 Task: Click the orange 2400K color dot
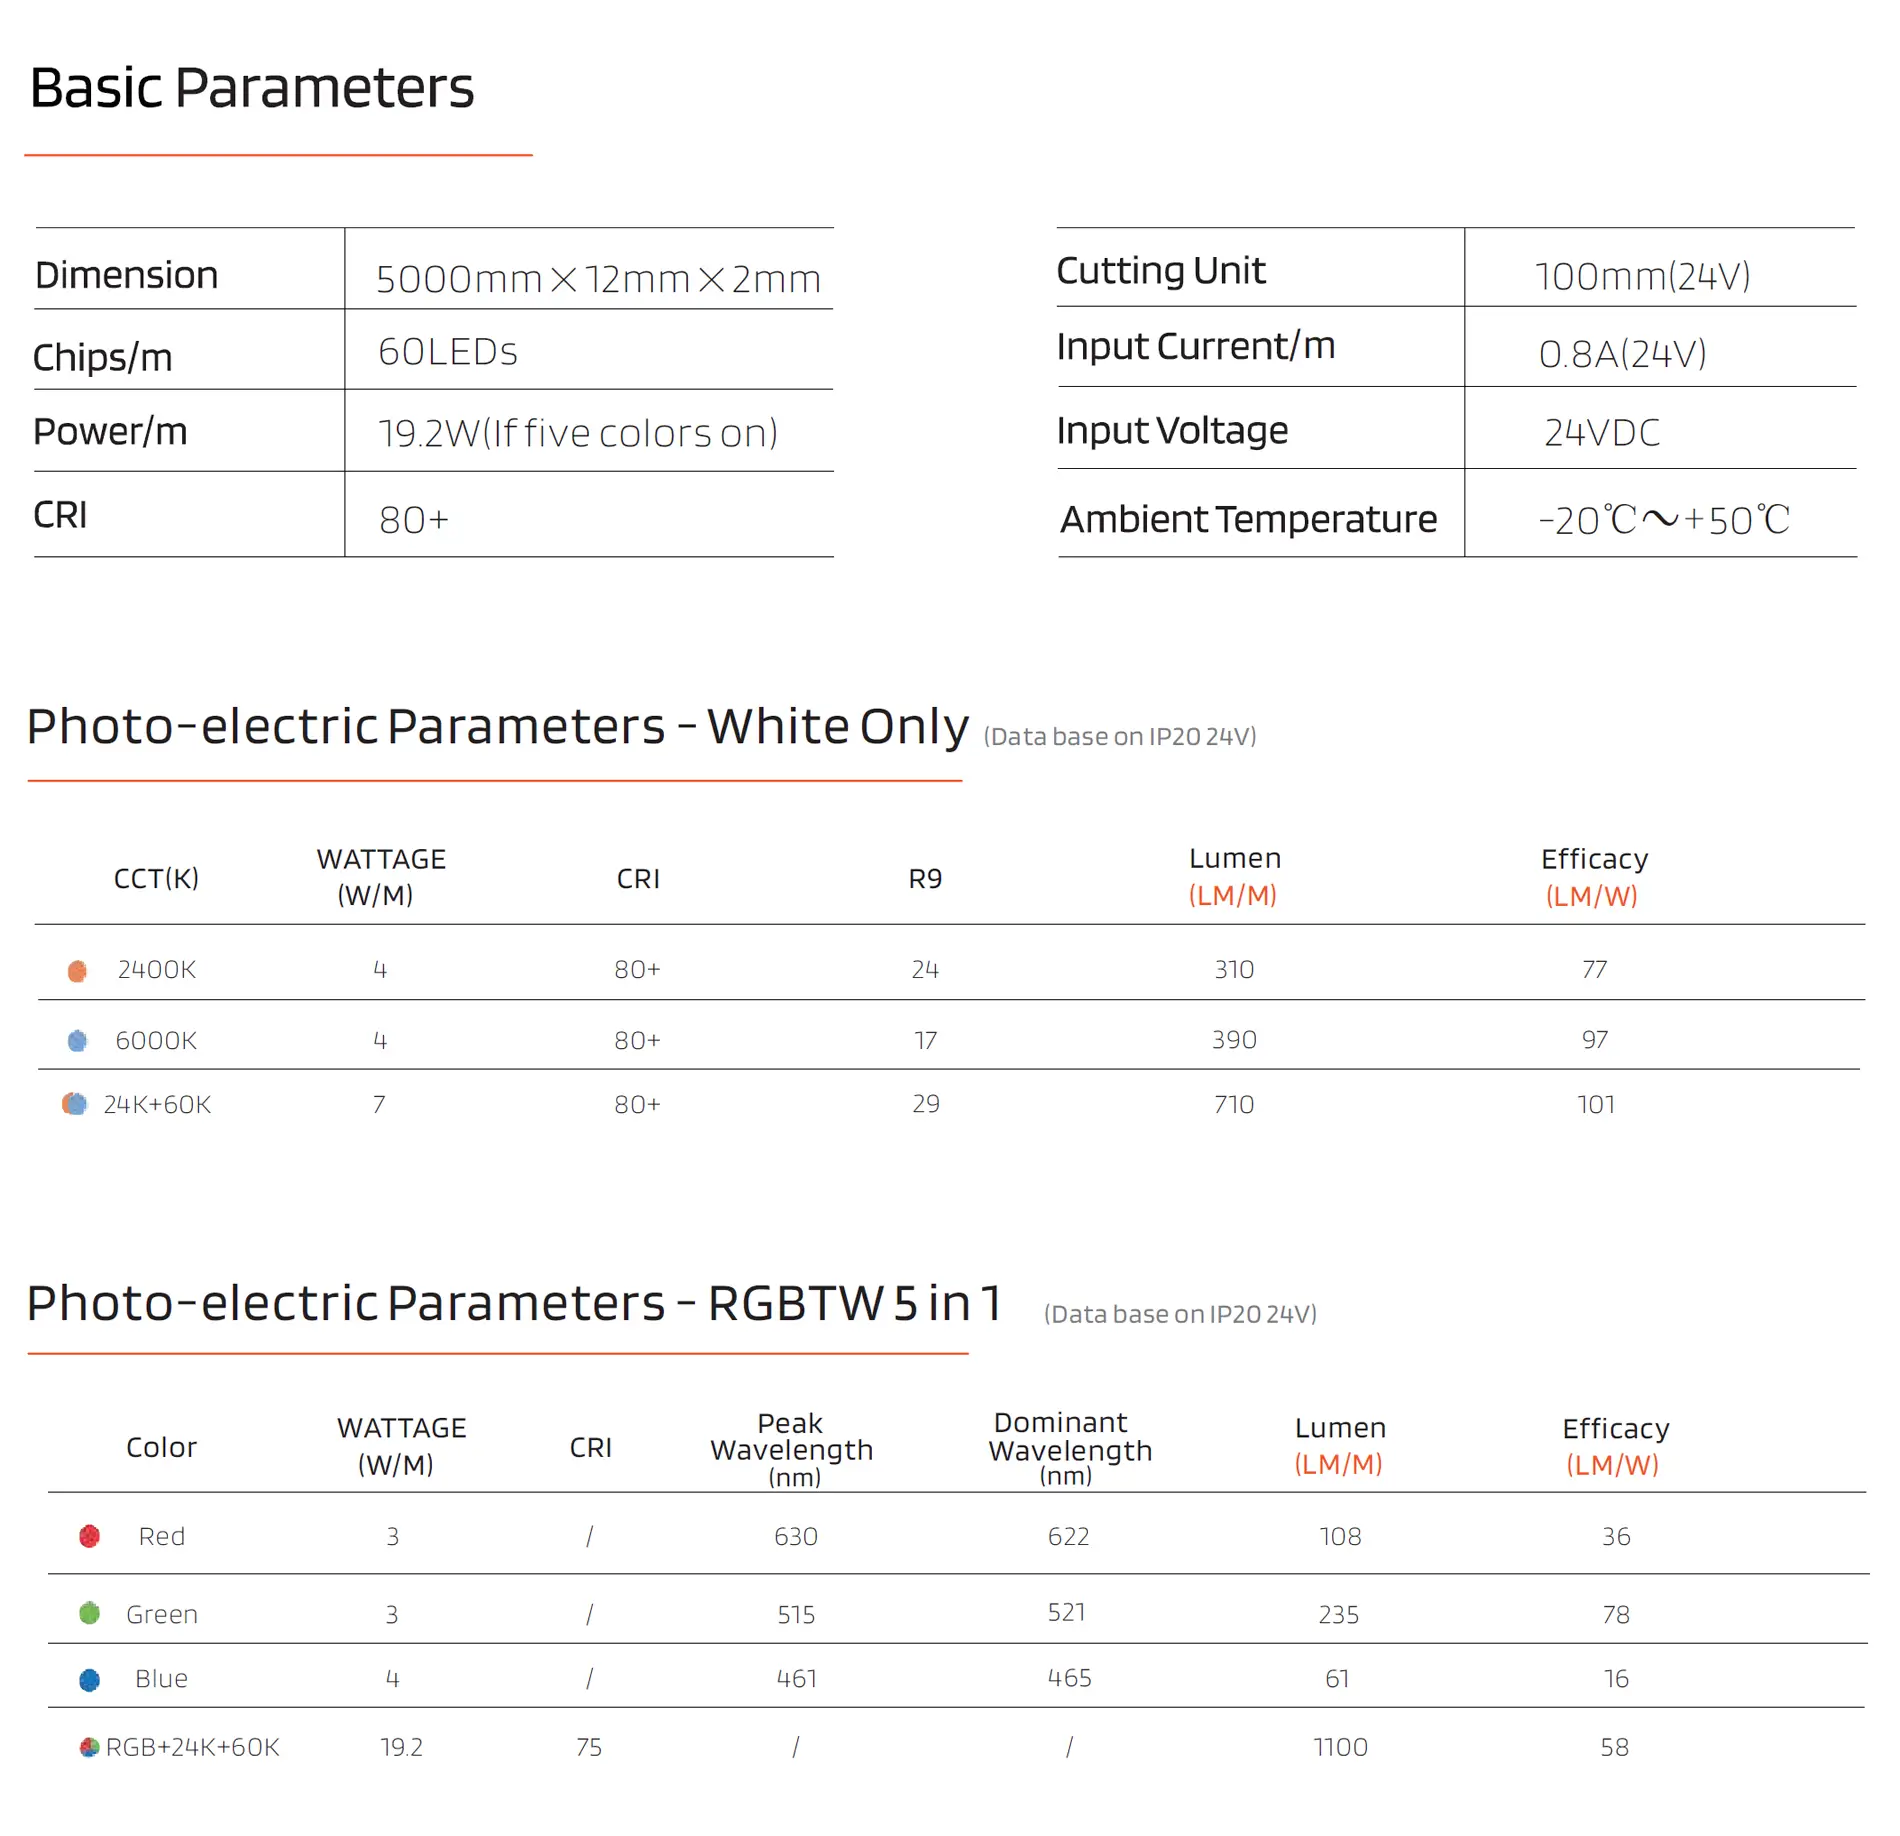(x=77, y=970)
